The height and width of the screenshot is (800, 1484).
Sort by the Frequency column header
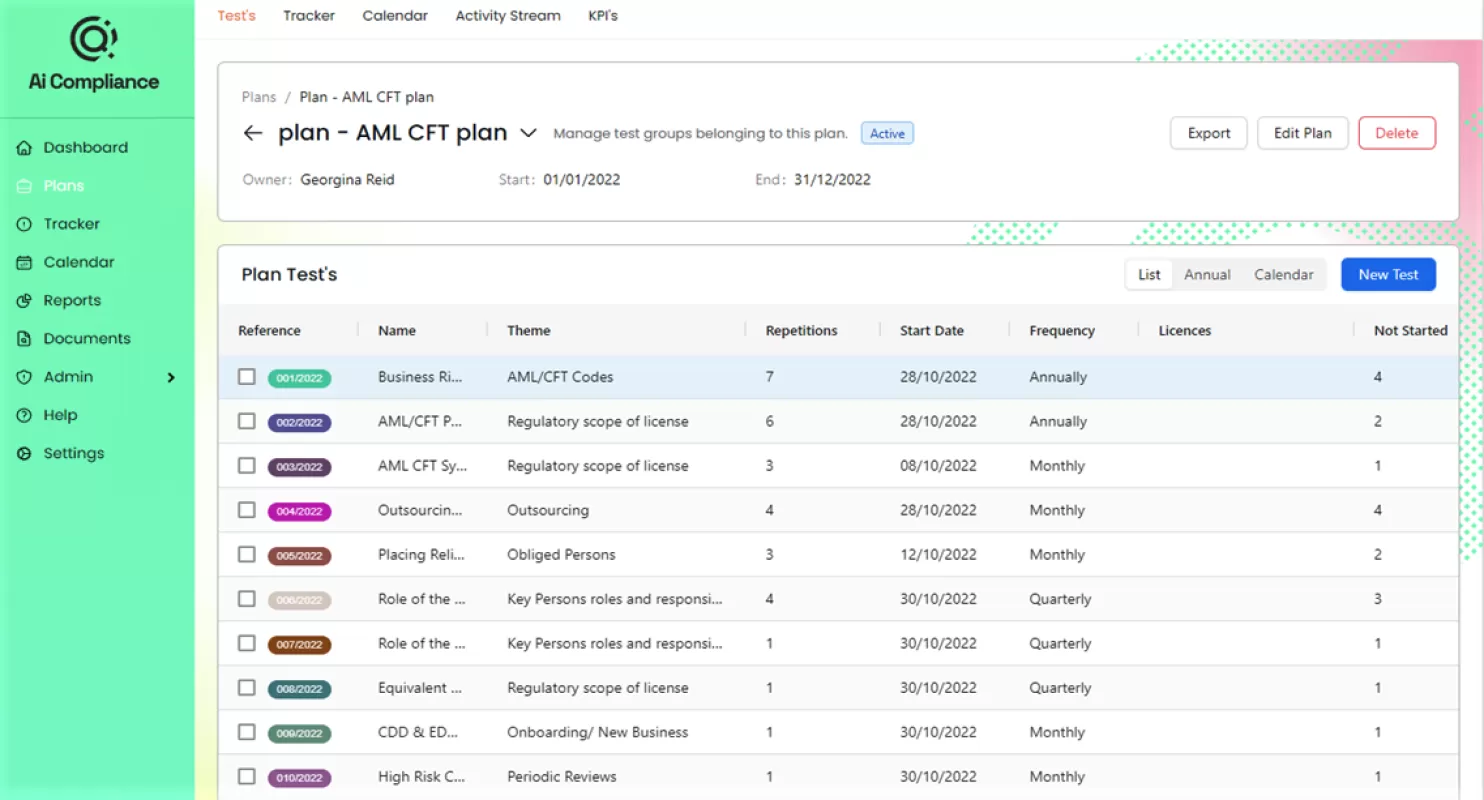pos(1062,331)
